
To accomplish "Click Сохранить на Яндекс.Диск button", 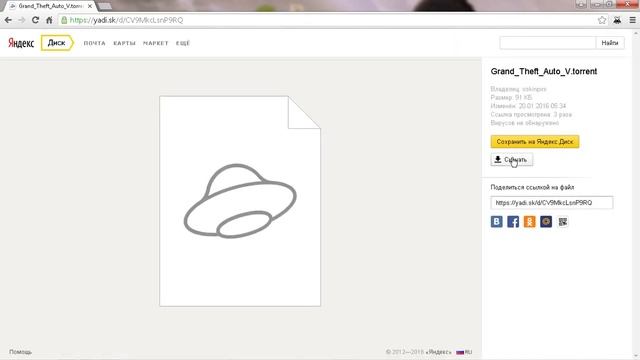I will [535, 142].
